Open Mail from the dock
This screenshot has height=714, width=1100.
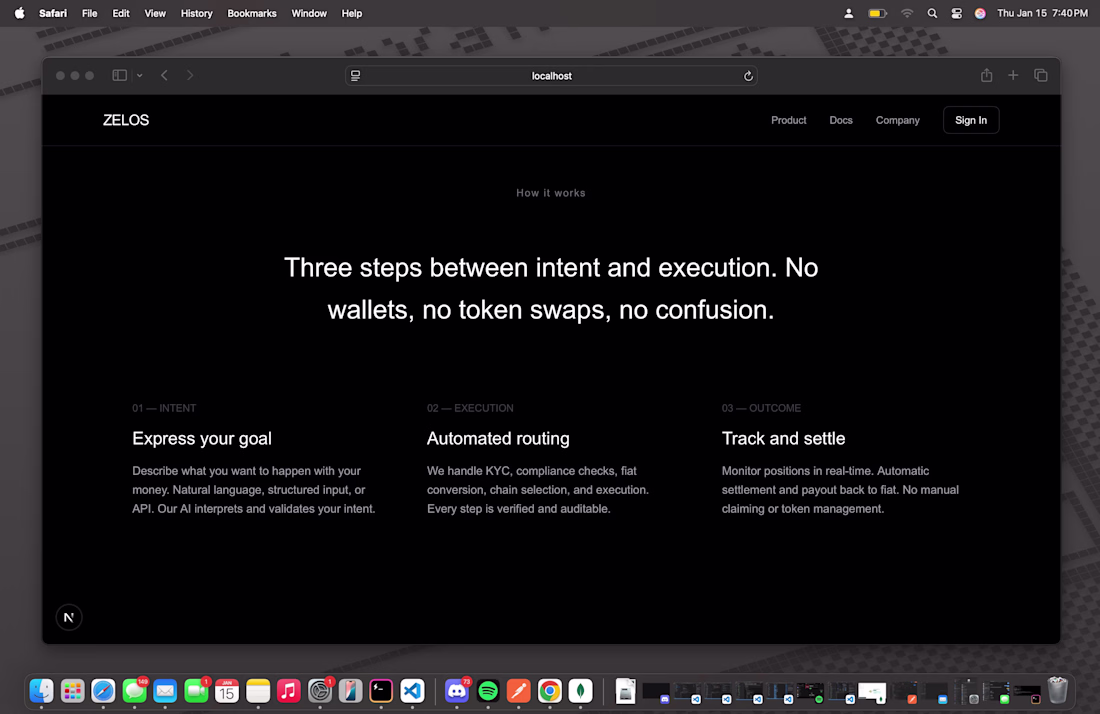165,691
